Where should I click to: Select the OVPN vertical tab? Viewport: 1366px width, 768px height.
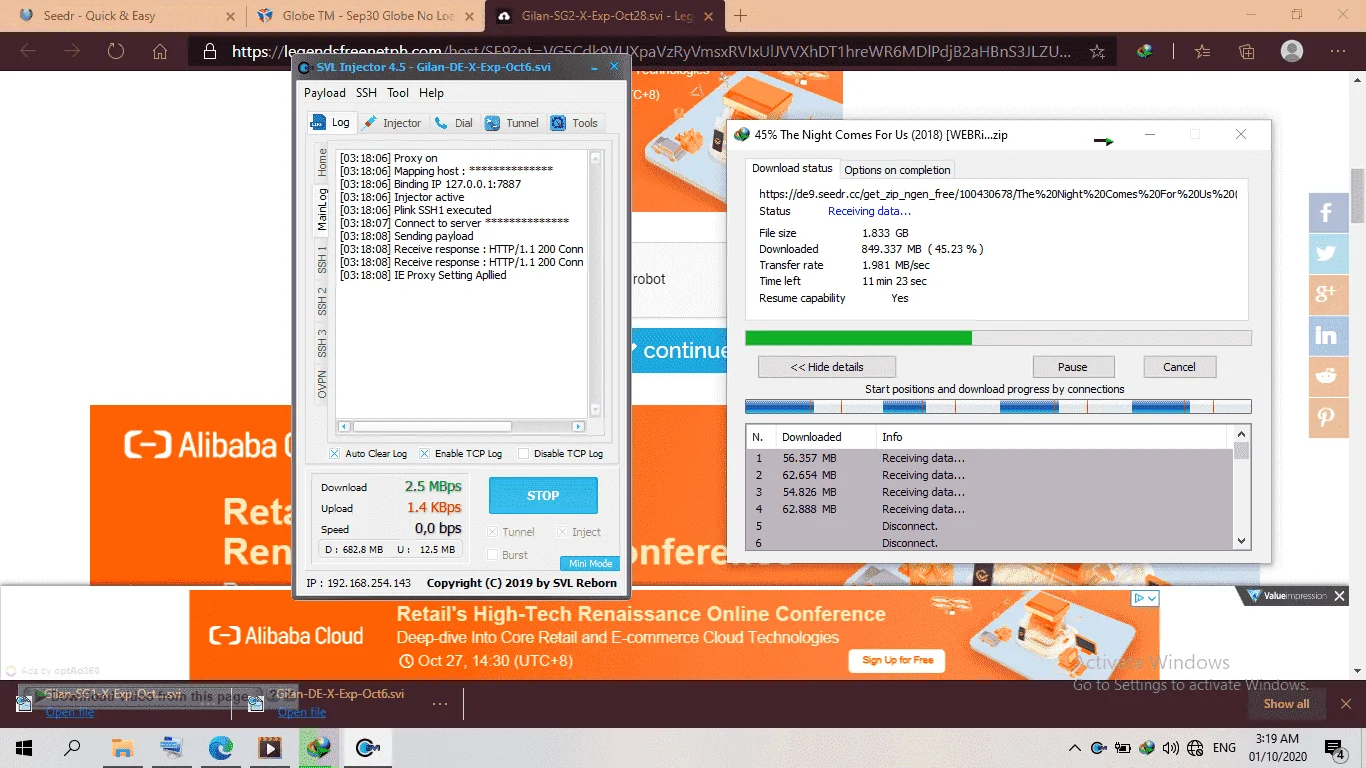(x=322, y=385)
